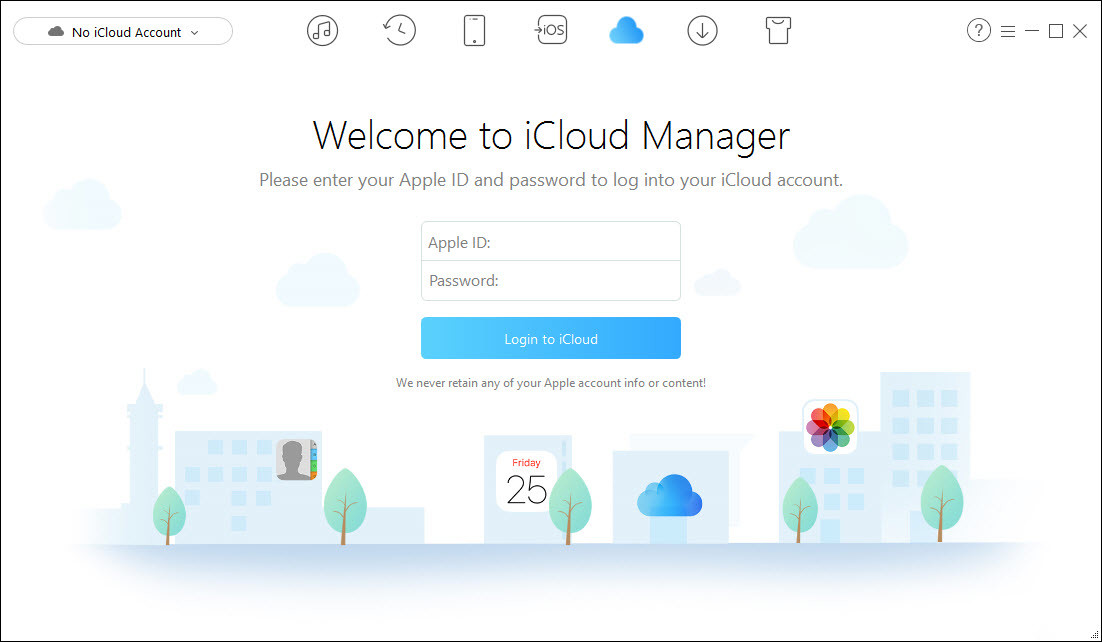Open the hamburger menu icon

coord(1008,31)
